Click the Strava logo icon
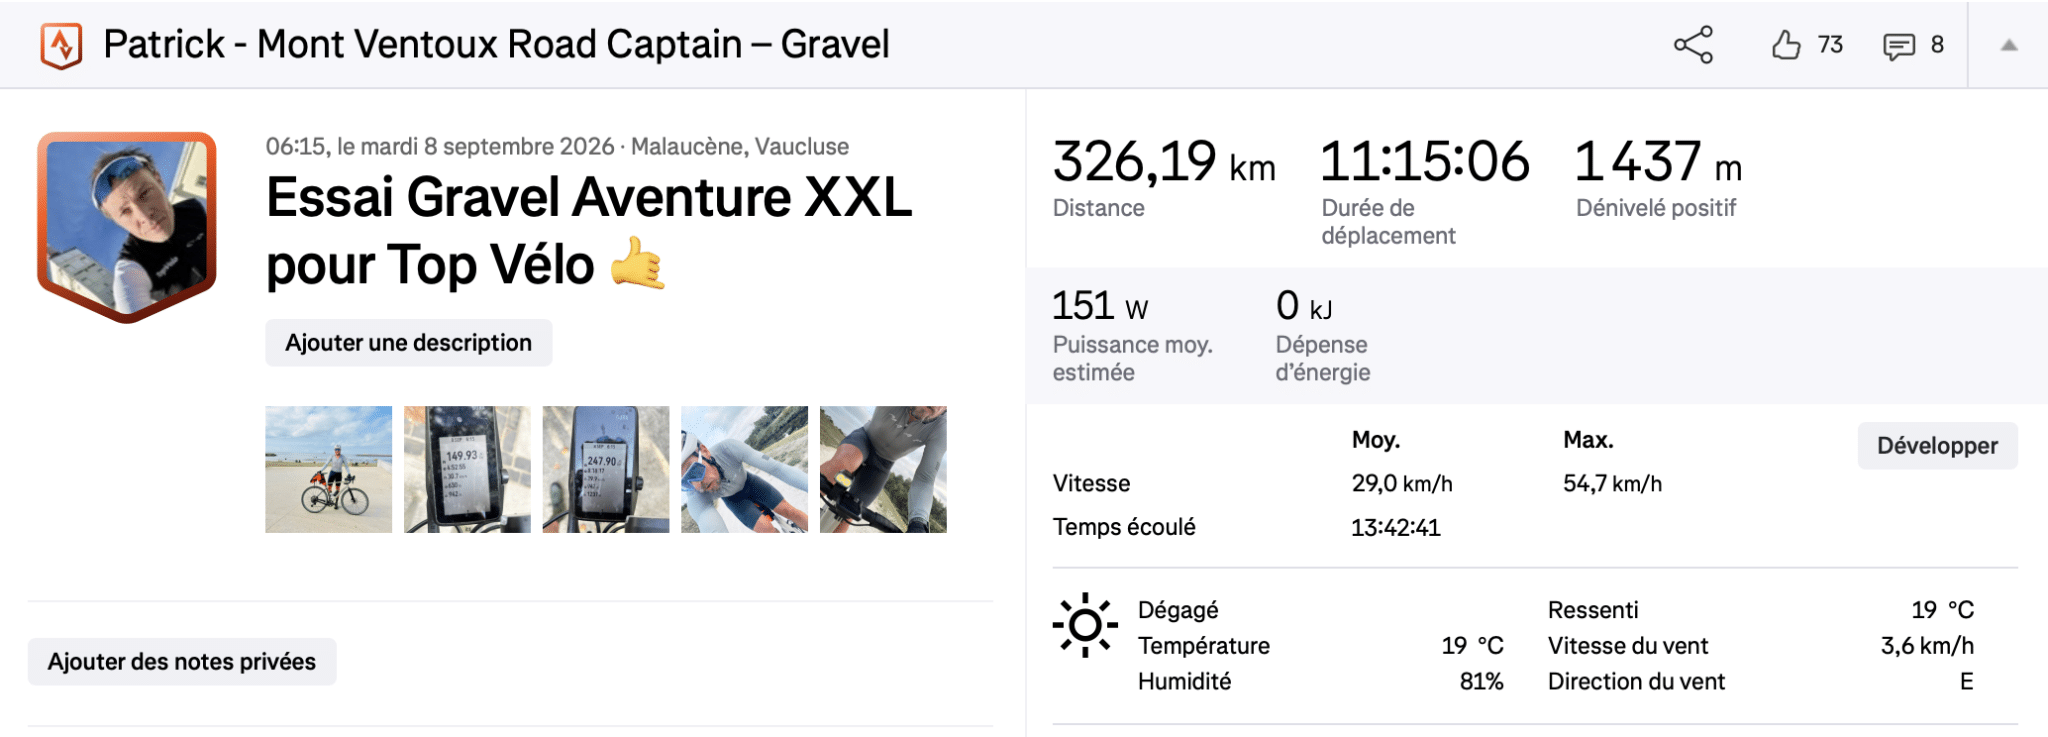 point(61,45)
